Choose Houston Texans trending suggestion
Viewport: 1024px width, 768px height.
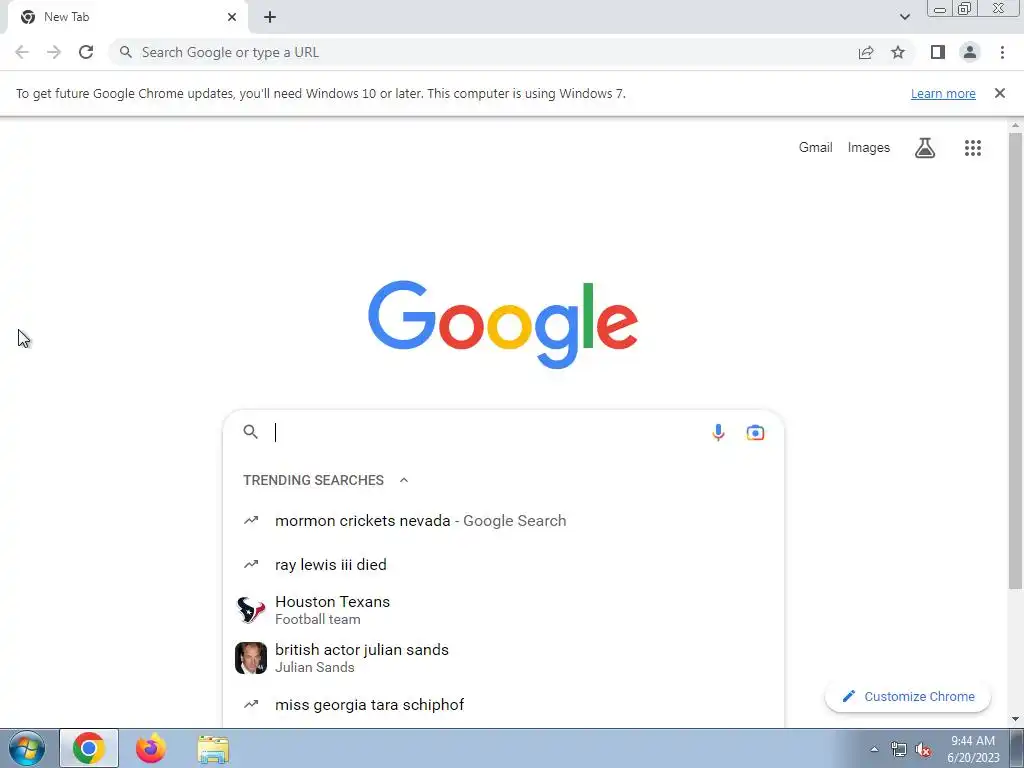coord(503,610)
